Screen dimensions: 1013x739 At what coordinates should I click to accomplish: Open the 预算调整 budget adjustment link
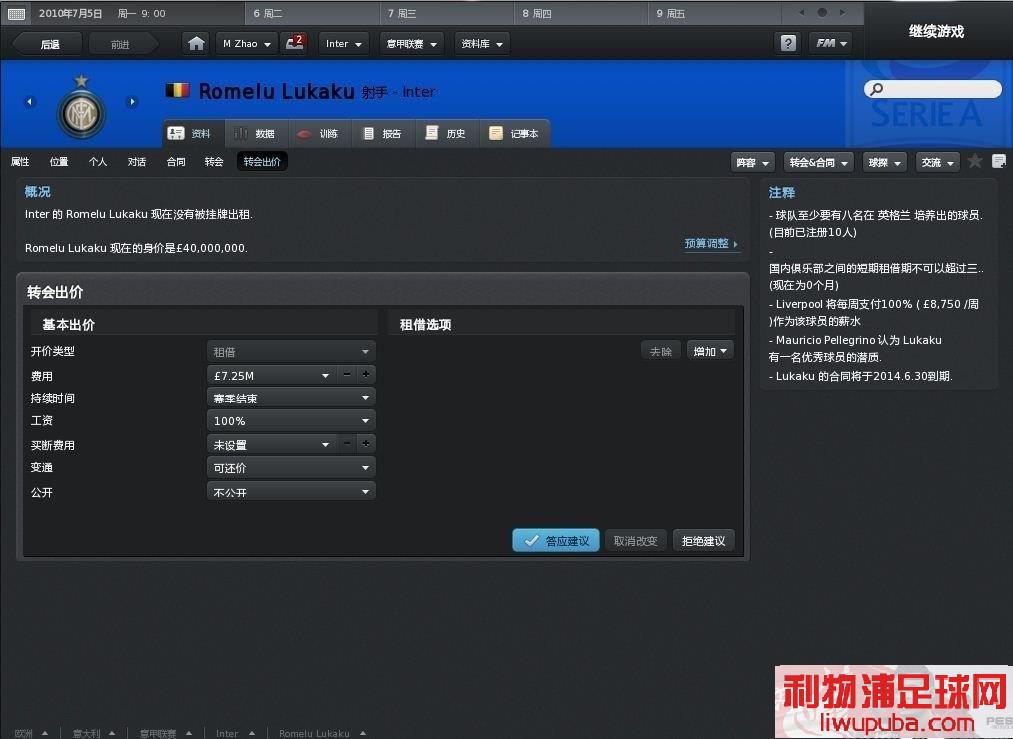711,244
